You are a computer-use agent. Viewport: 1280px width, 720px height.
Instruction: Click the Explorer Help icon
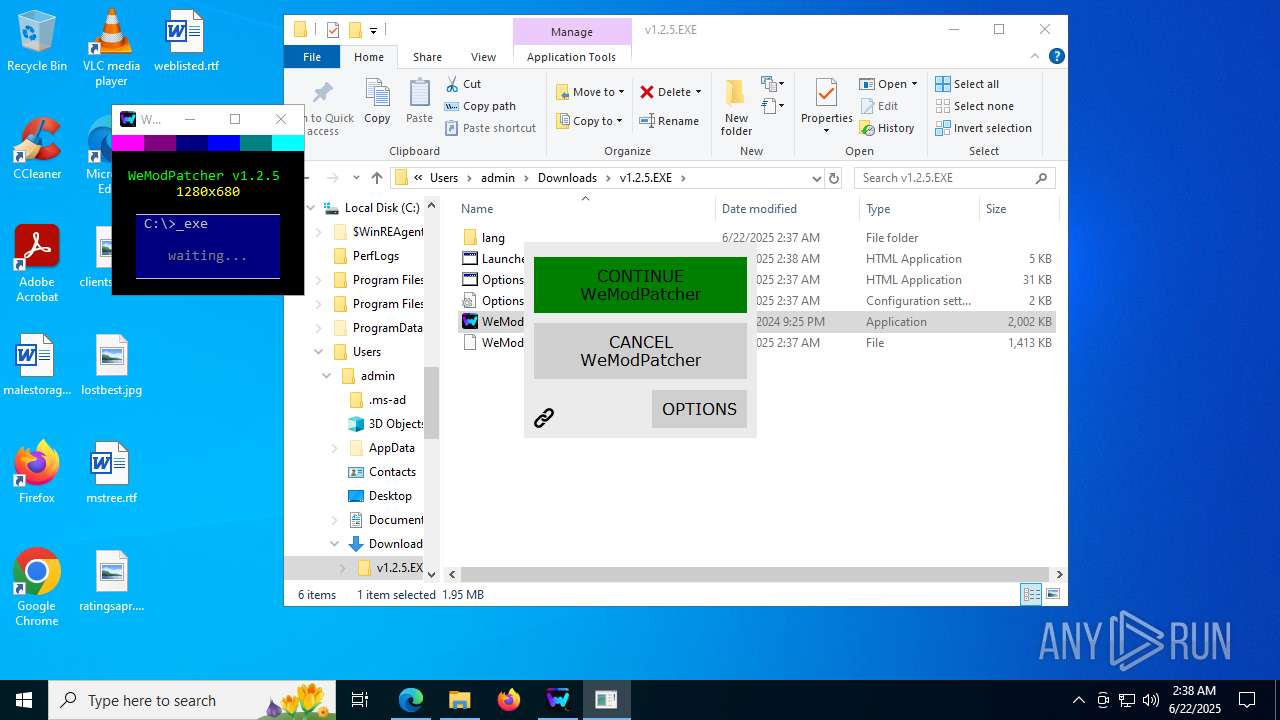point(1056,57)
